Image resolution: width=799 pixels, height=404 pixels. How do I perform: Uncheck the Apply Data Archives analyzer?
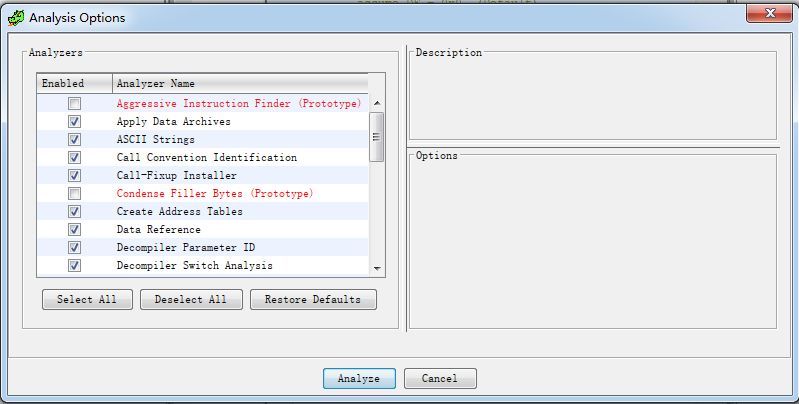(x=75, y=122)
